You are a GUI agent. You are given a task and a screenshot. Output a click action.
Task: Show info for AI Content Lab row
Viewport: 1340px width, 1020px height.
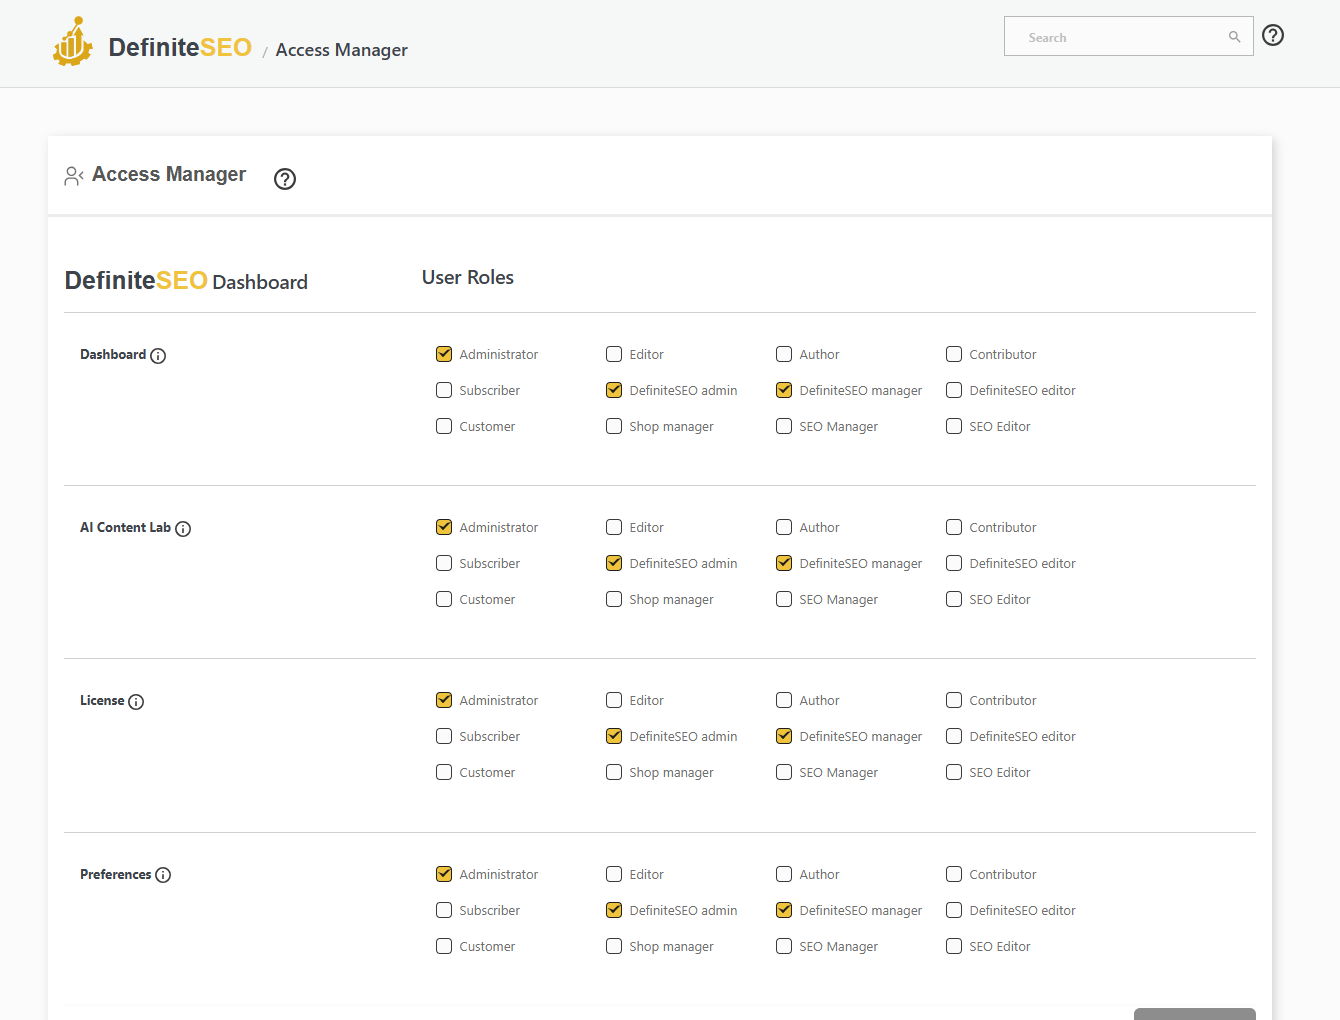(x=183, y=529)
